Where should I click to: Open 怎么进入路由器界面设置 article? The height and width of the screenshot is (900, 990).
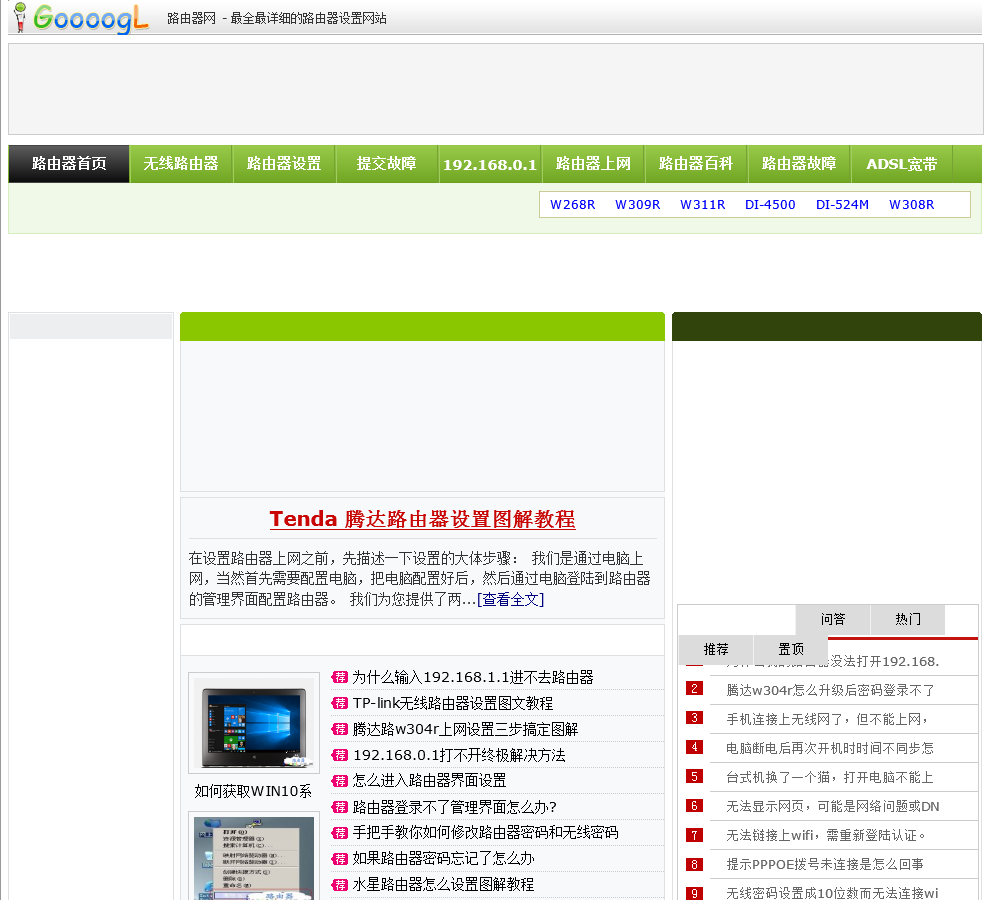pos(429,781)
